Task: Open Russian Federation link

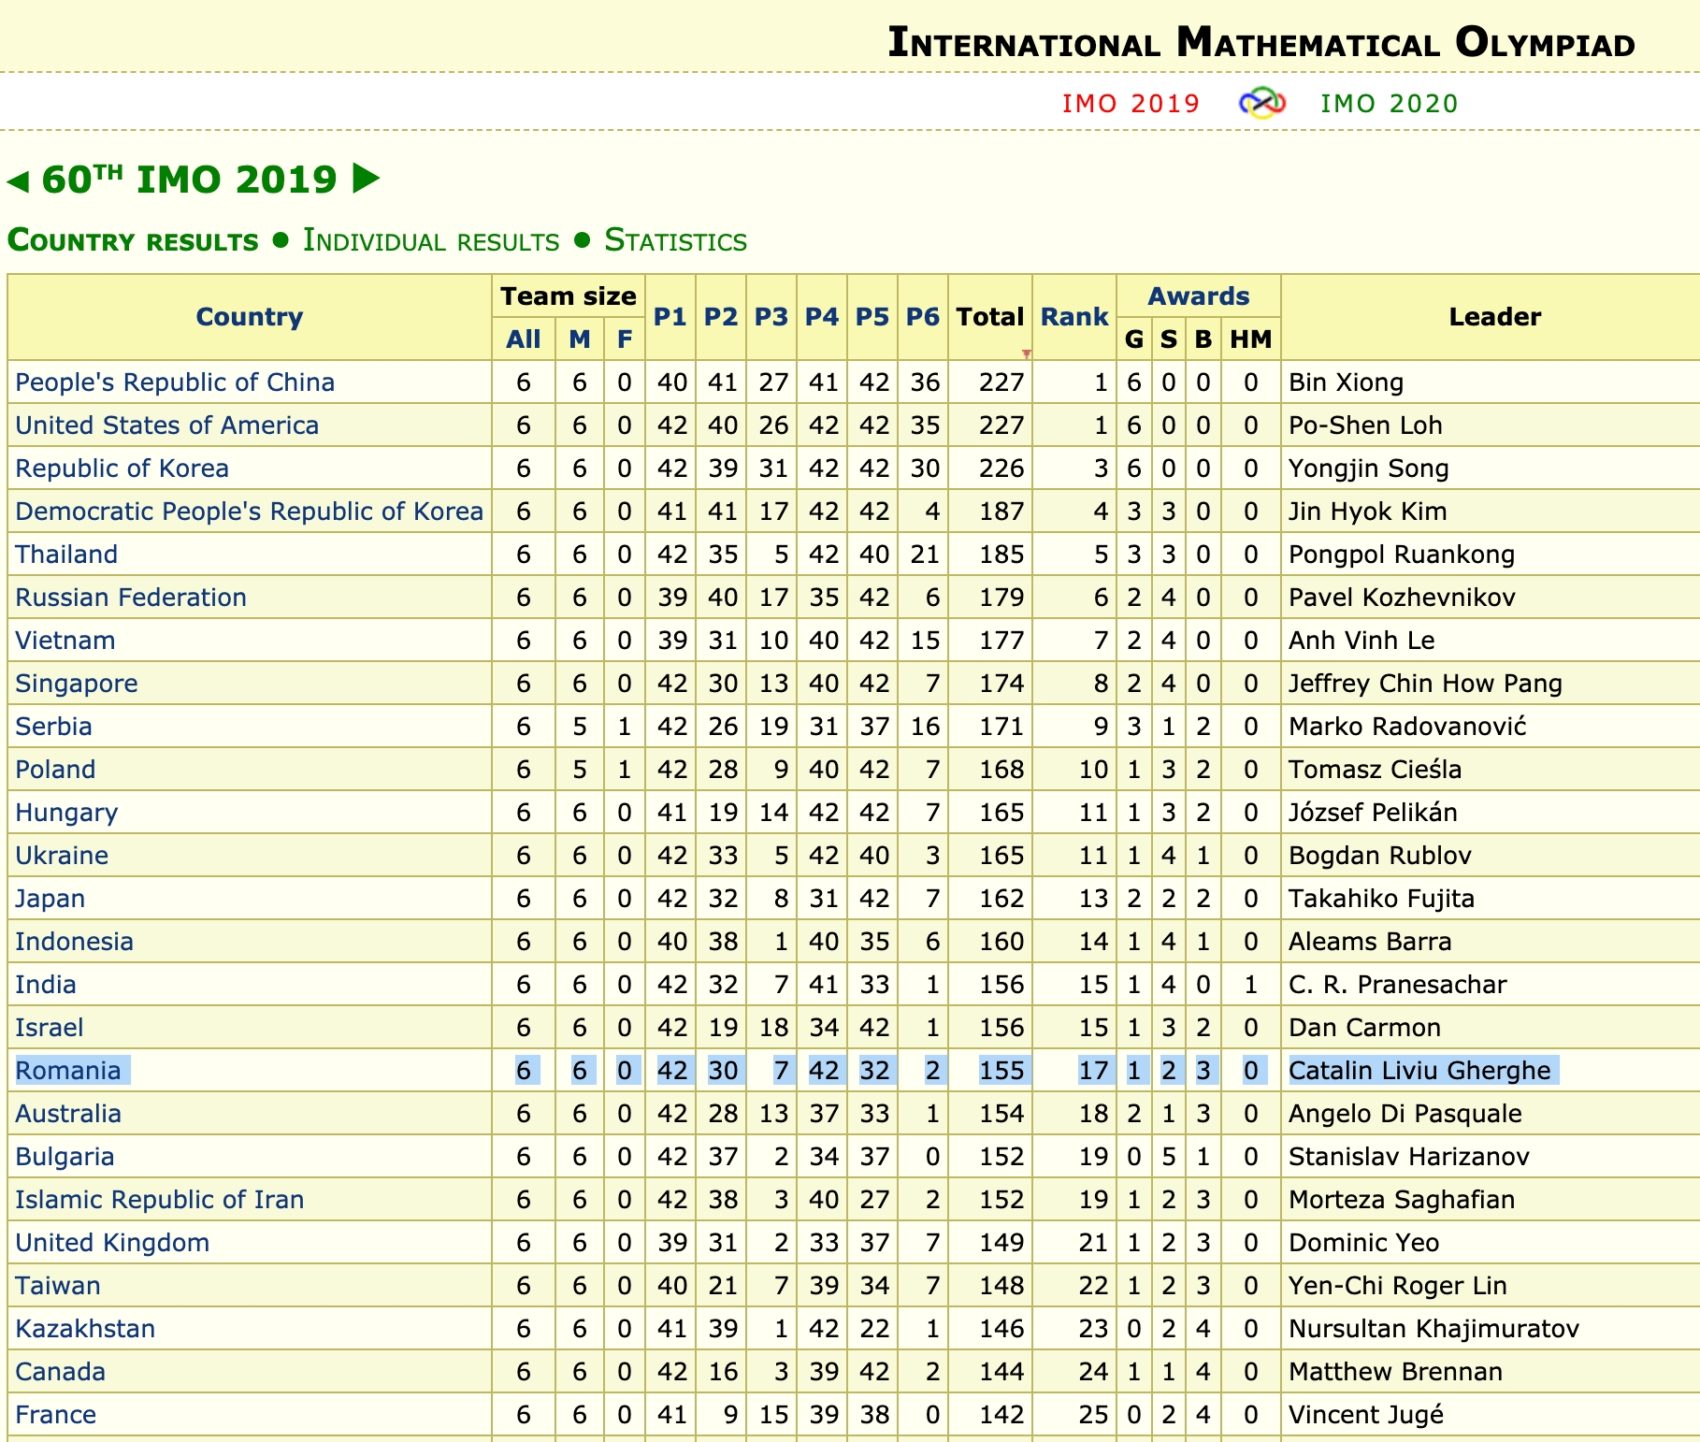Action: coord(131,597)
